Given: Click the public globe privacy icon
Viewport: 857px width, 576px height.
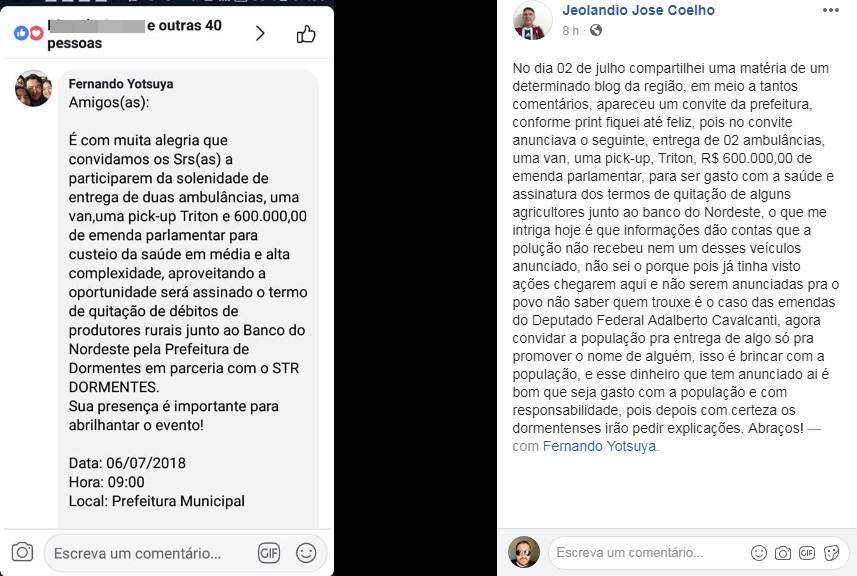Looking at the screenshot, I should click(x=596, y=31).
